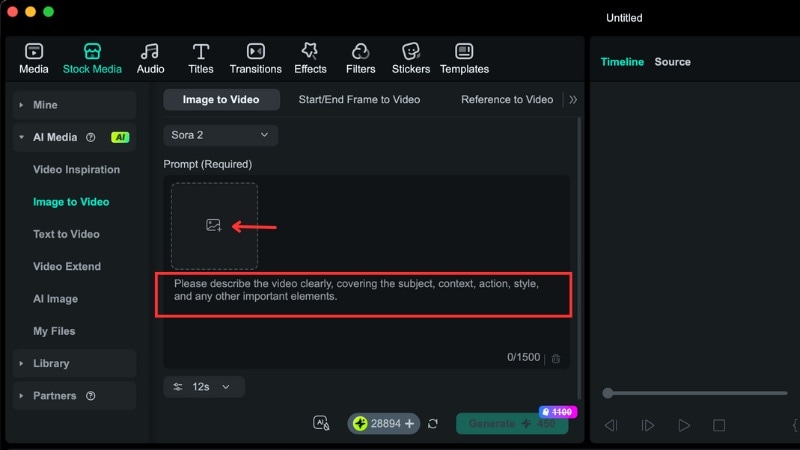Image resolution: width=800 pixels, height=450 pixels.
Task: Open Video Extend in sidebar
Action: point(67,266)
